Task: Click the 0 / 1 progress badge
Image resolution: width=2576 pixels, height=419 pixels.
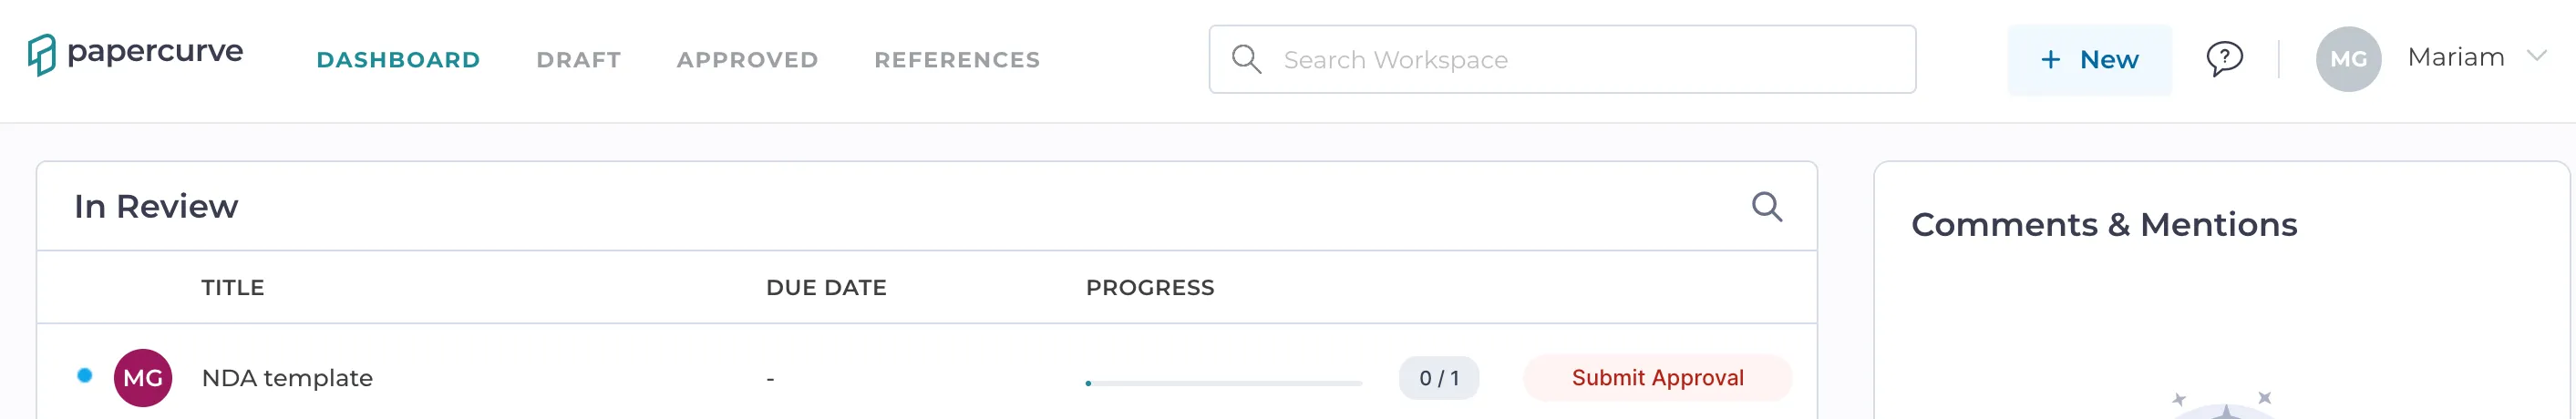Action: pyautogui.click(x=1438, y=378)
